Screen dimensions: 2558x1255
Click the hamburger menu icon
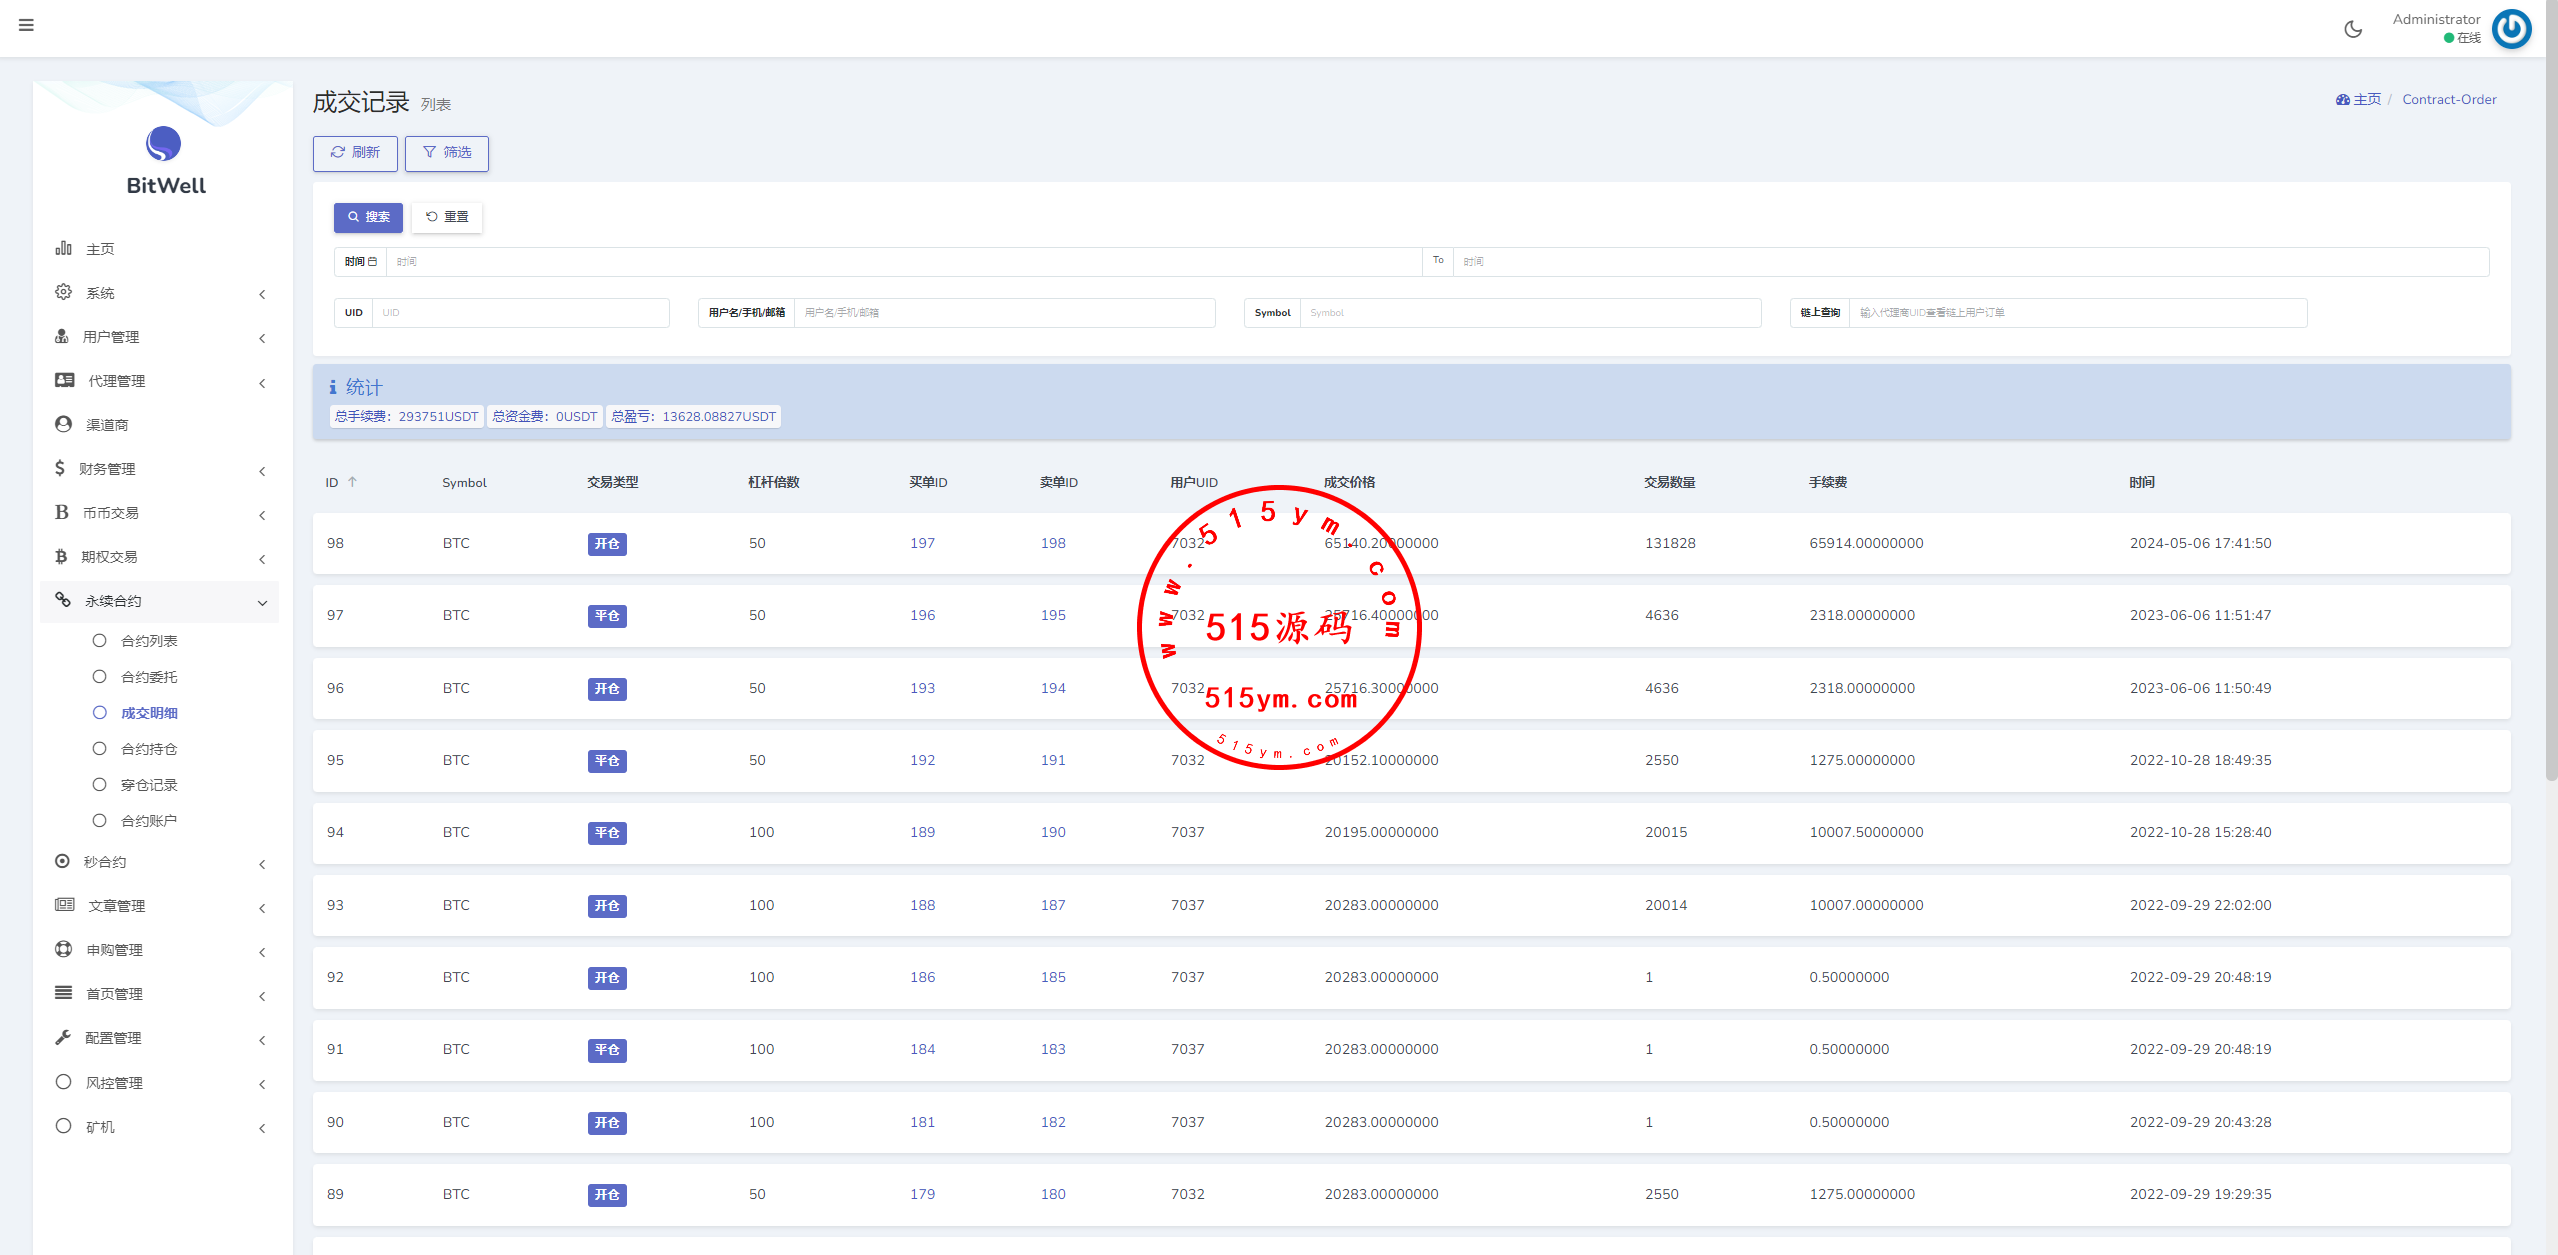pyautogui.click(x=26, y=25)
